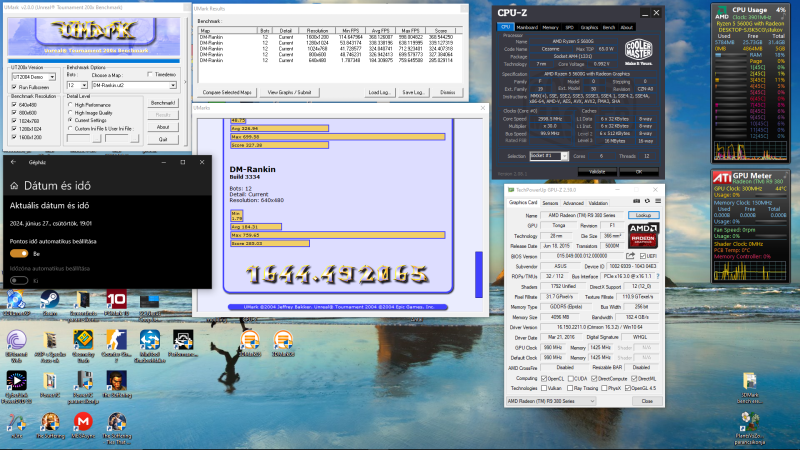The width and height of the screenshot is (800, 450).
Task: Click the Max 759.65 yellow bar
Action: (338, 235)
